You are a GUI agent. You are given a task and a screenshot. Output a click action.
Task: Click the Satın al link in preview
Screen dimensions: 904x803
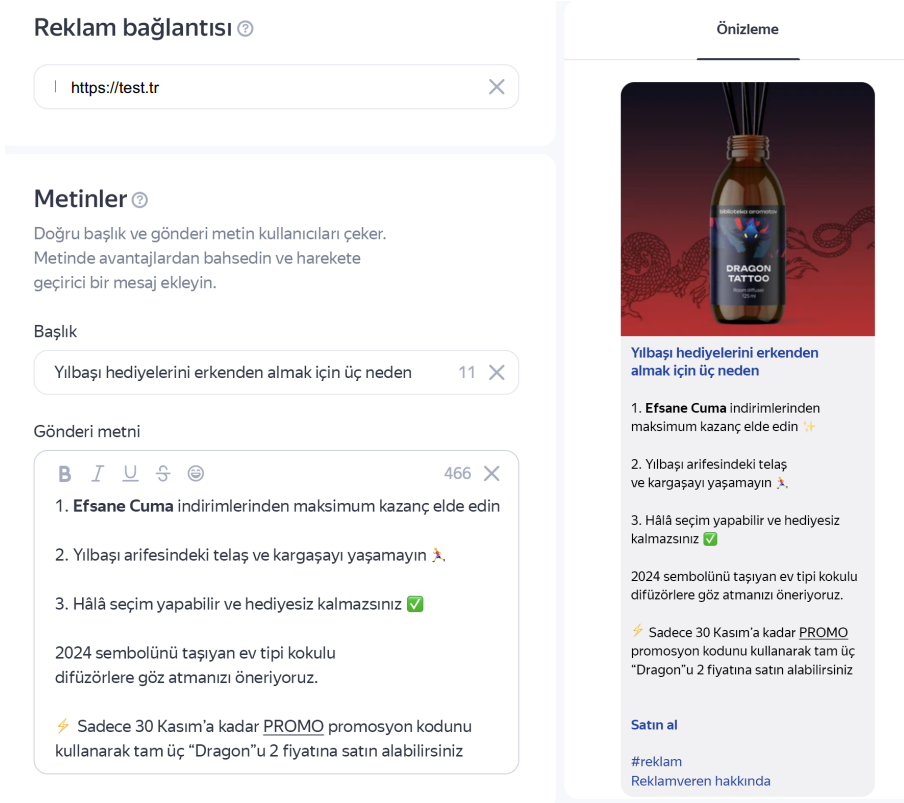654,725
